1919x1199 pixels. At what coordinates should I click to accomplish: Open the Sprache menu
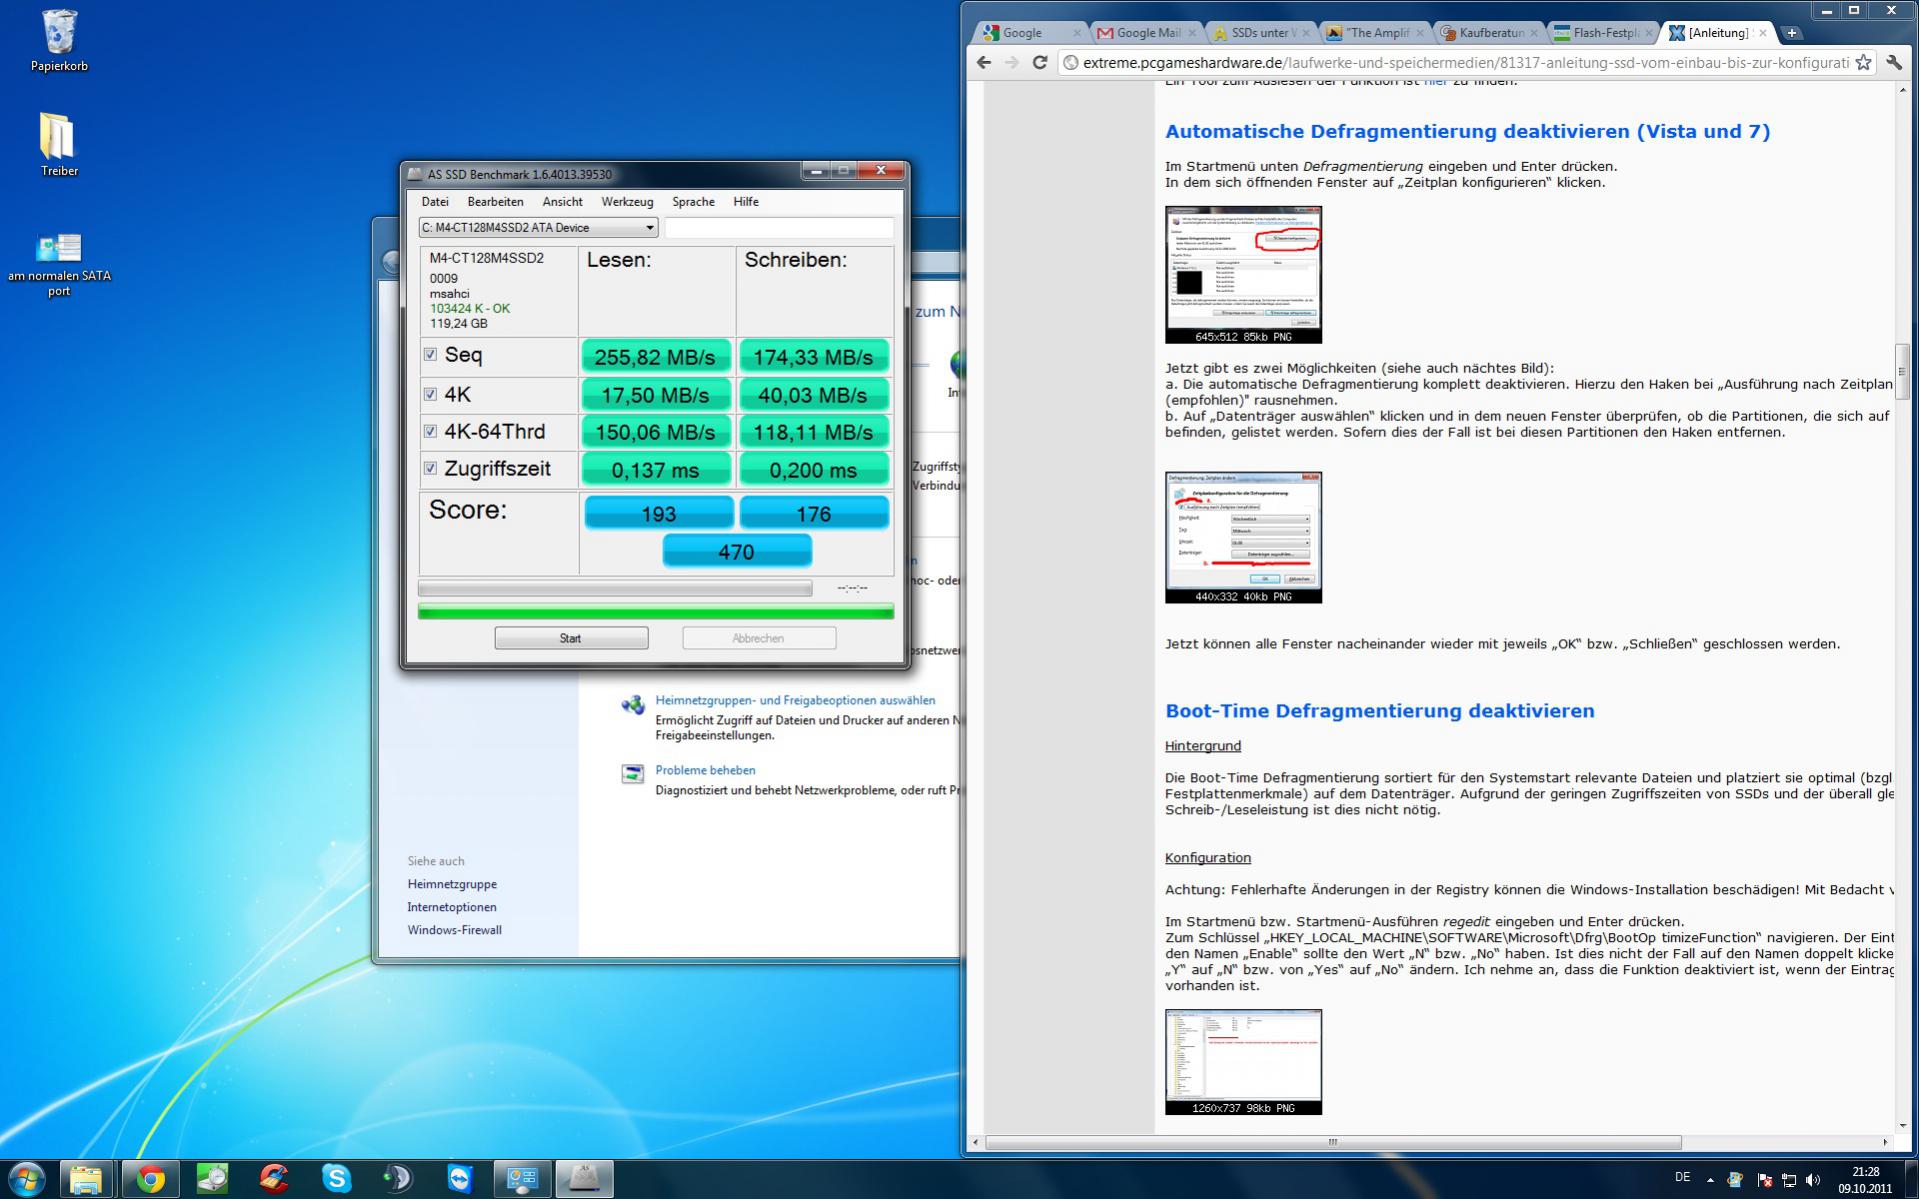(693, 202)
